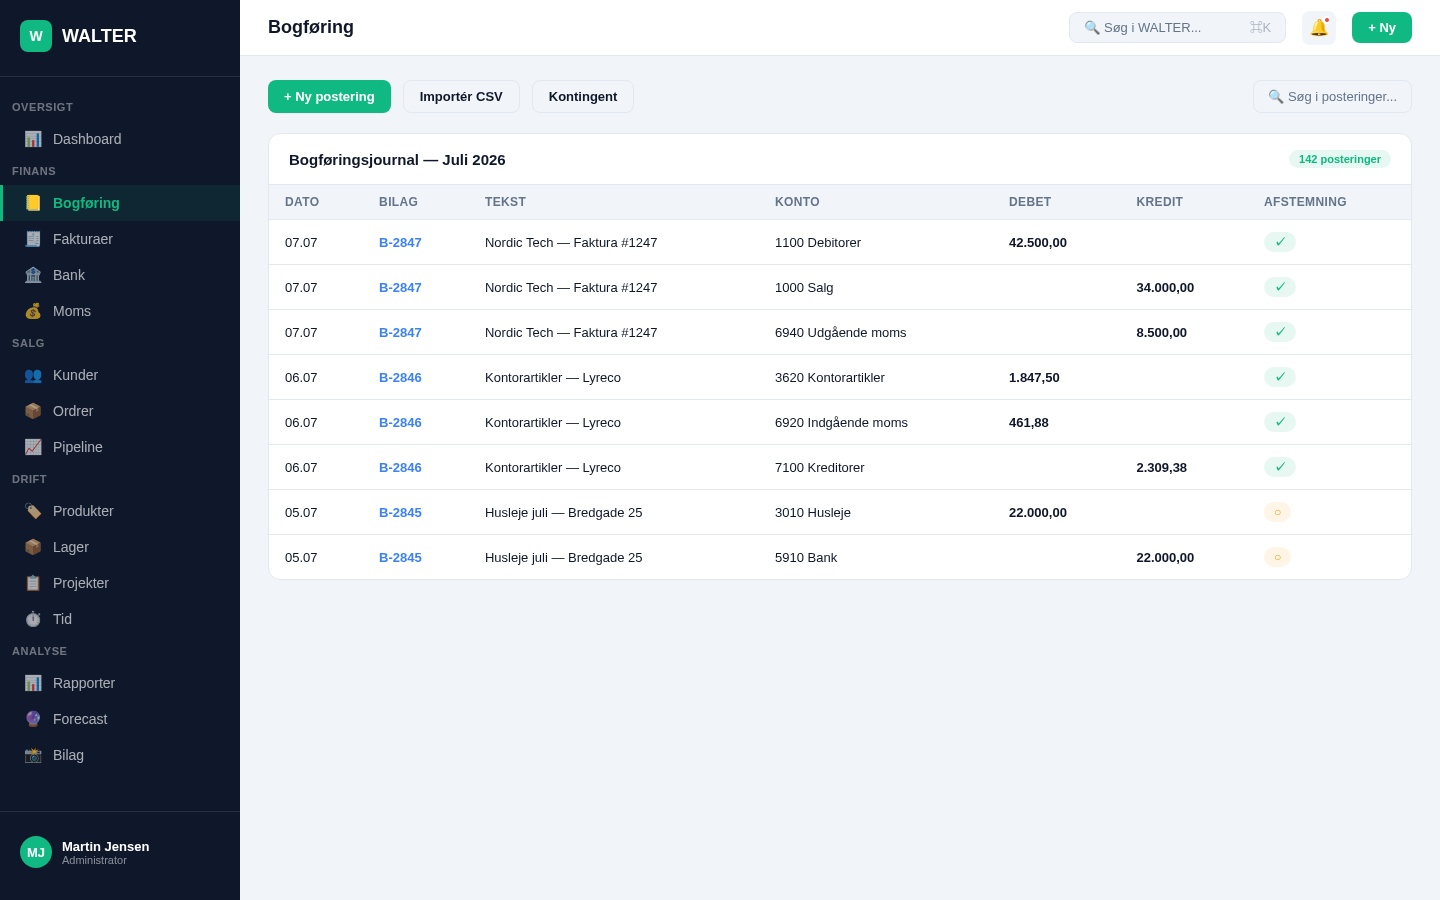
Task: Click debit amount 42.500,00
Action: [x=1038, y=242]
